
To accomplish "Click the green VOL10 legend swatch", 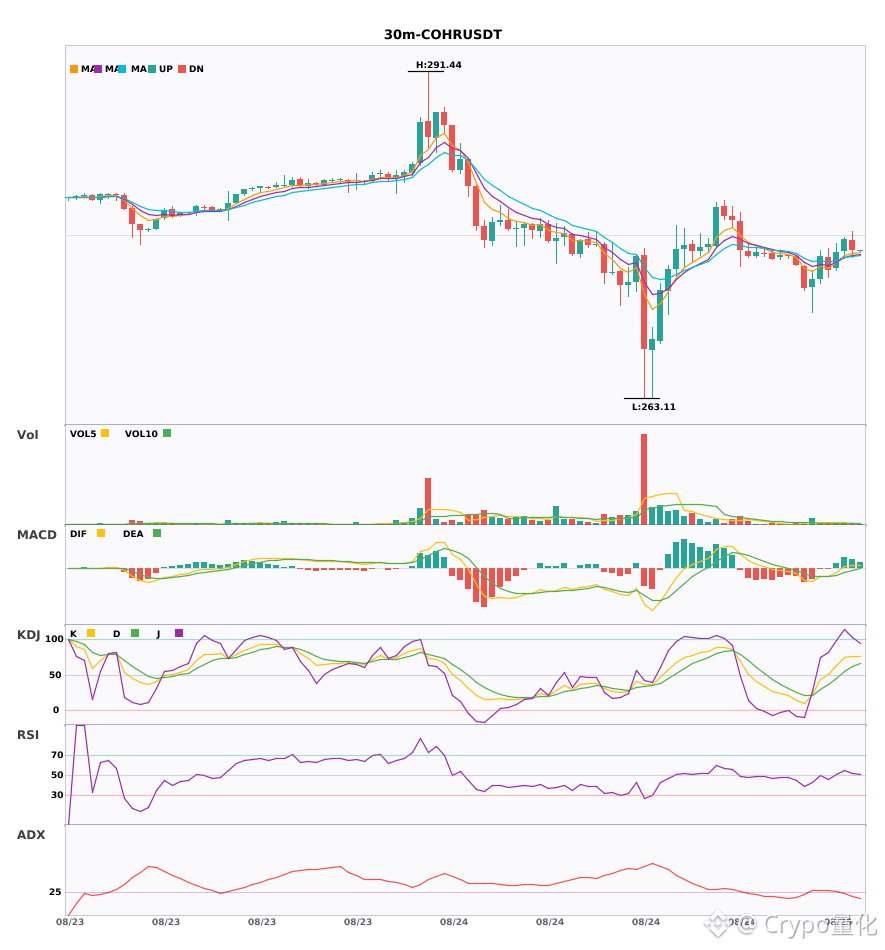I will point(167,433).
